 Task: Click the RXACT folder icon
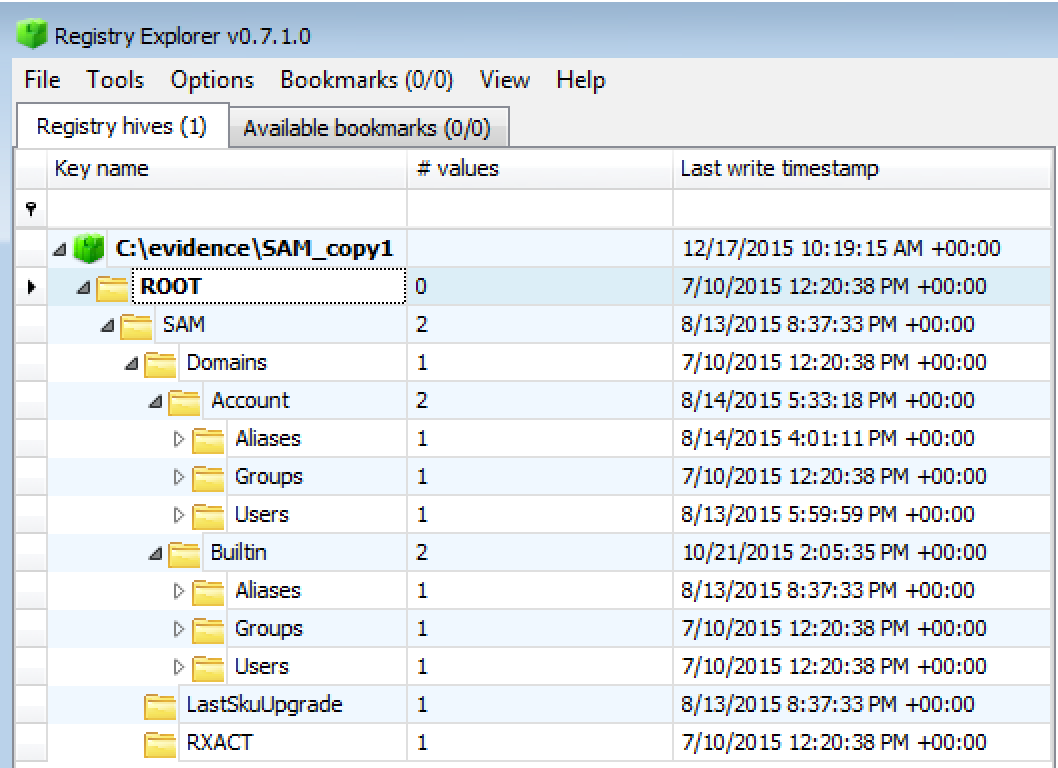[x=161, y=744]
